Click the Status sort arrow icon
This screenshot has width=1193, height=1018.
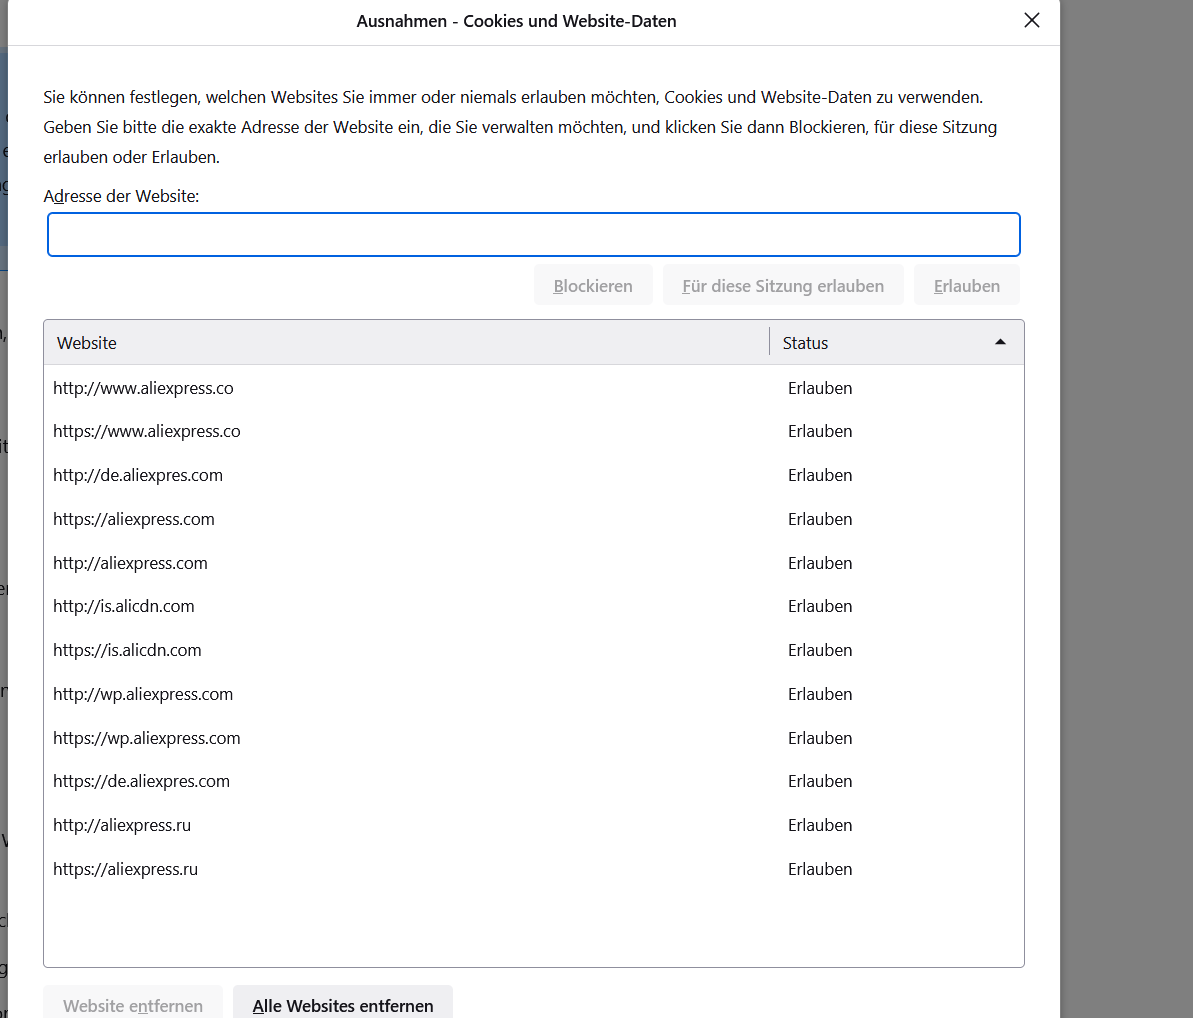point(999,343)
